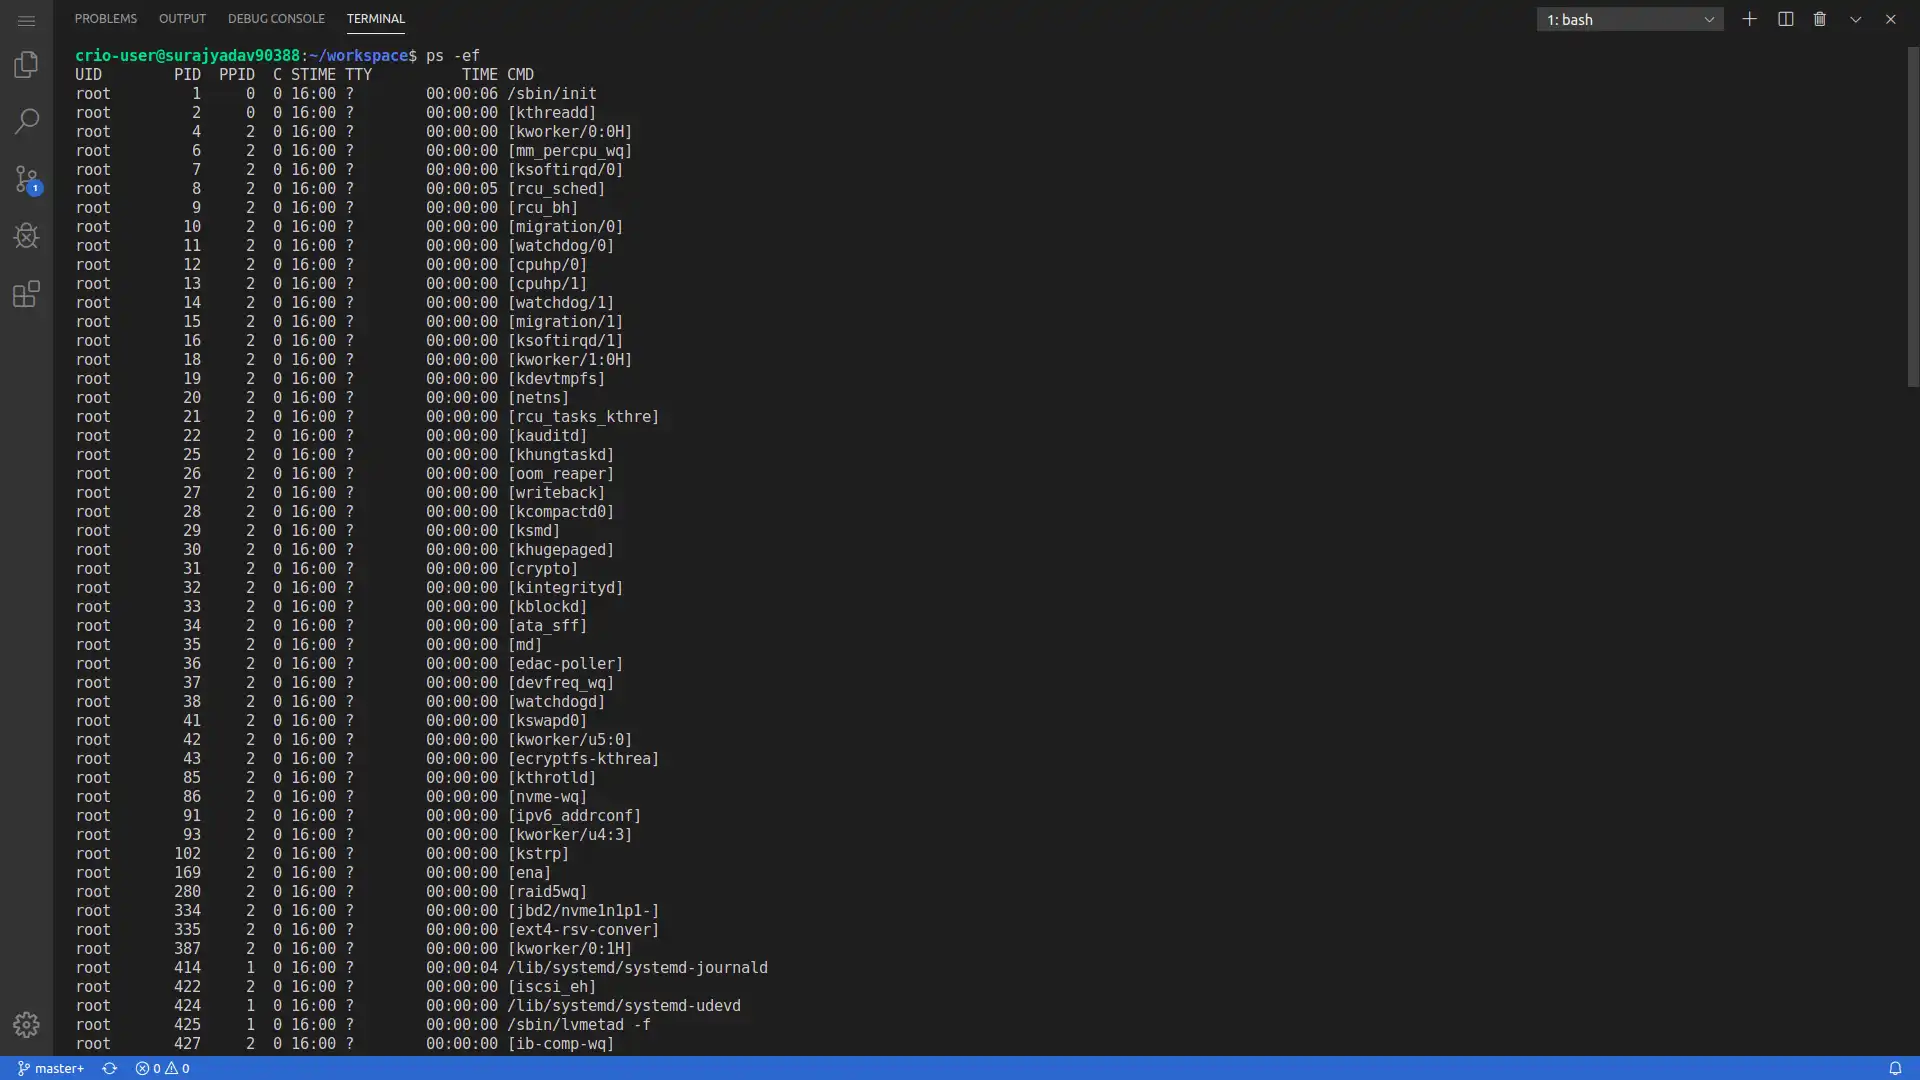Viewport: 1920px width, 1080px height.
Task: Click the terminal vertical scrollbar thumb
Action: click(1913, 215)
